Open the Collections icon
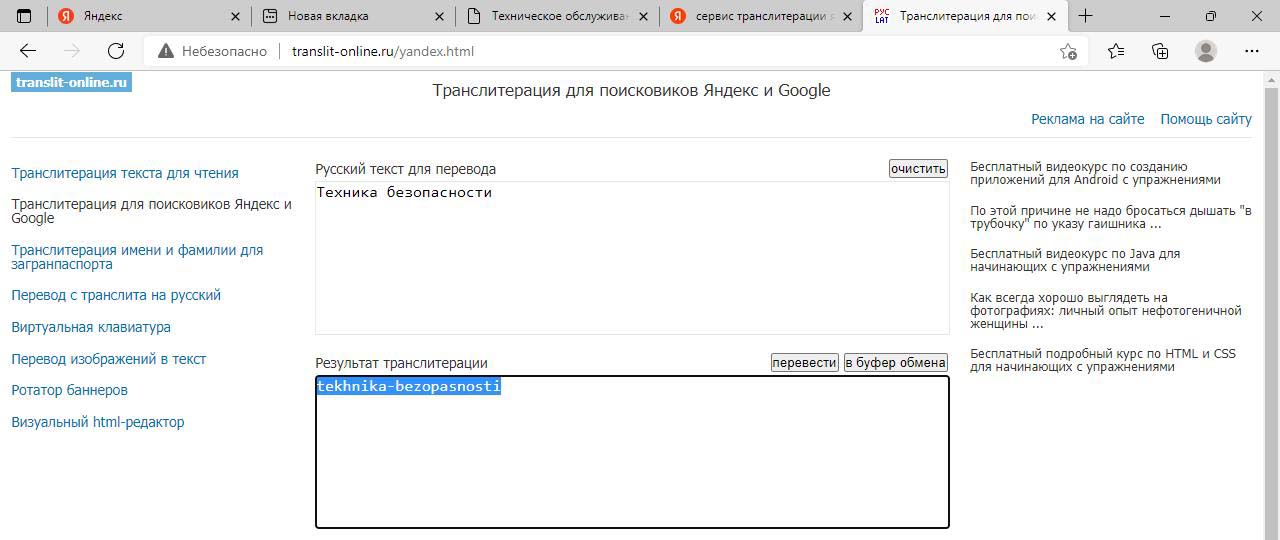This screenshot has width=1280, height=540. [1160, 52]
